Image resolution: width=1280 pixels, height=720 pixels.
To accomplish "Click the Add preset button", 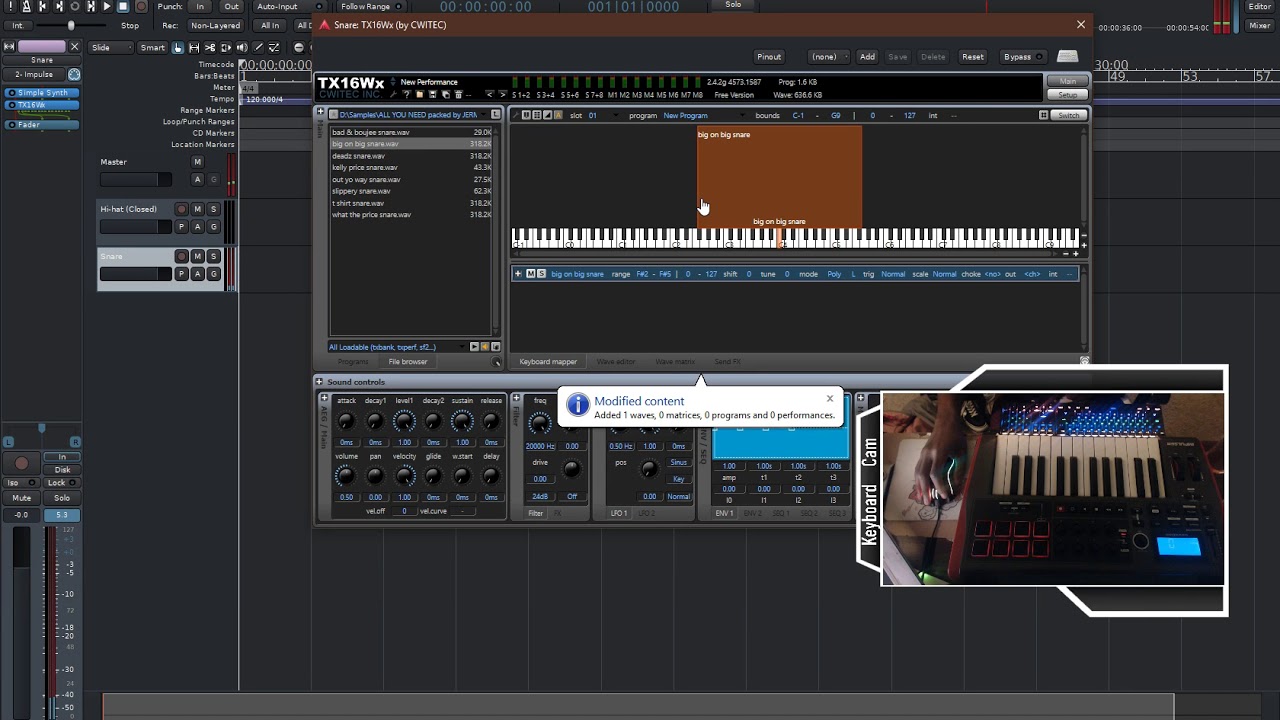I will click(x=867, y=57).
